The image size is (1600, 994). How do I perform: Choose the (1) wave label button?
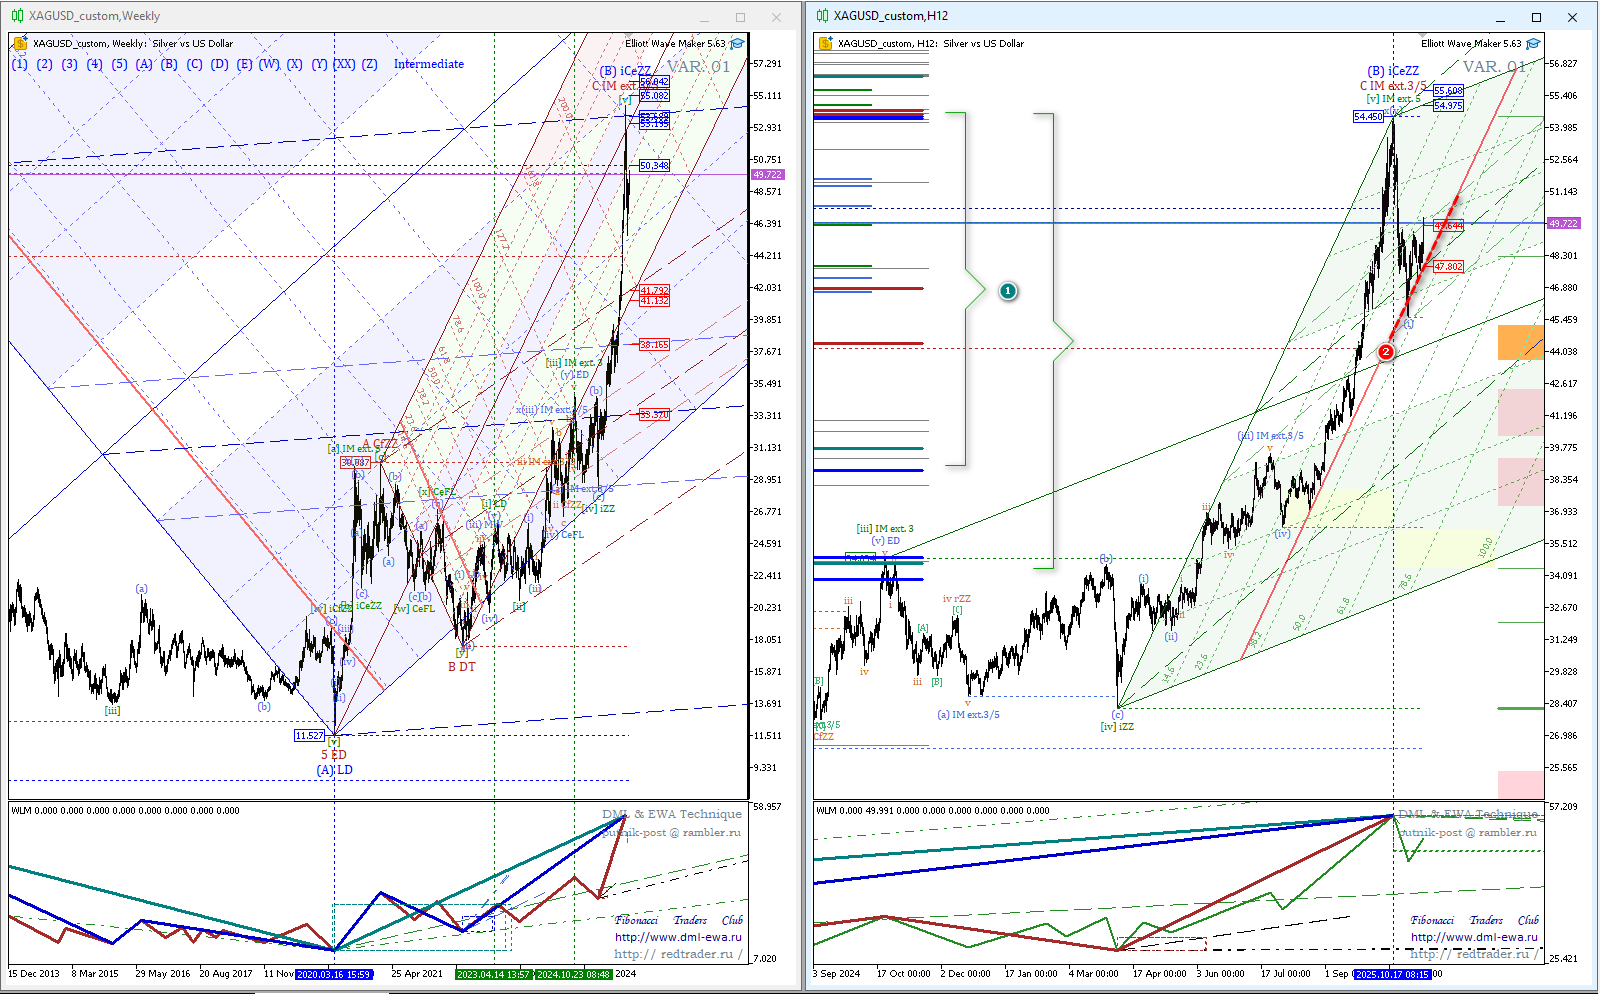coord(20,64)
